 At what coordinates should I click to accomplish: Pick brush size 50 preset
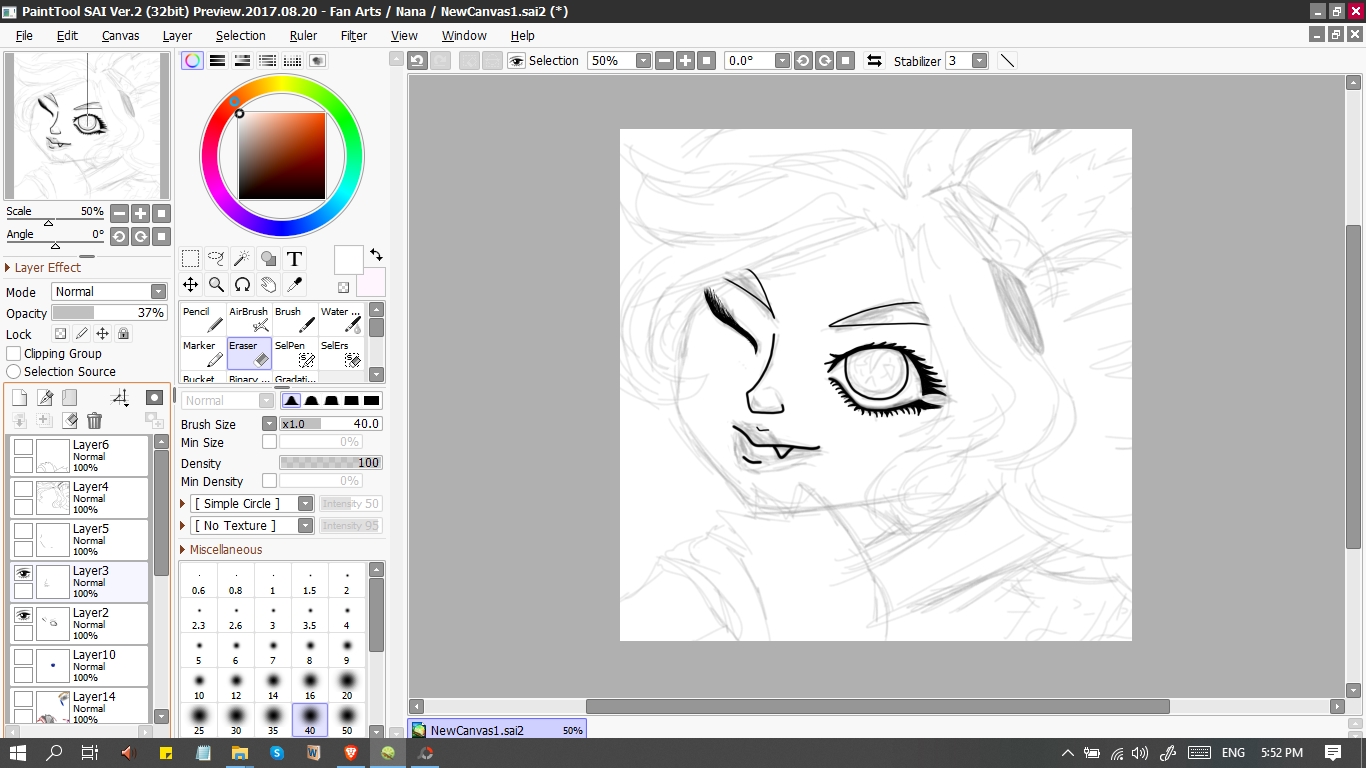(347, 720)
